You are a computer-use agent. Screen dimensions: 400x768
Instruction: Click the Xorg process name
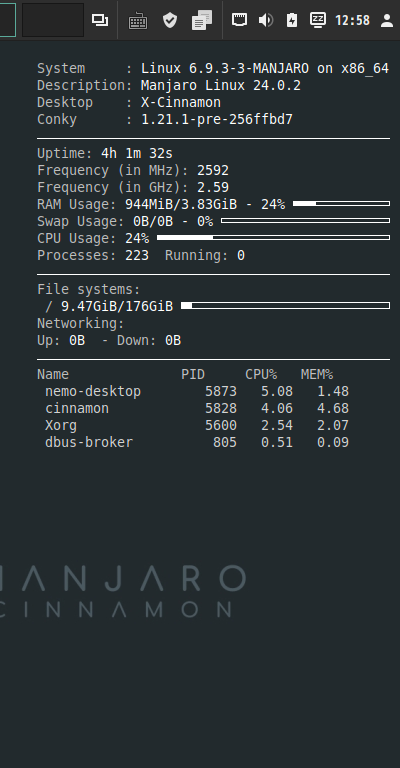pyautogui.click(x=61, y=425)
